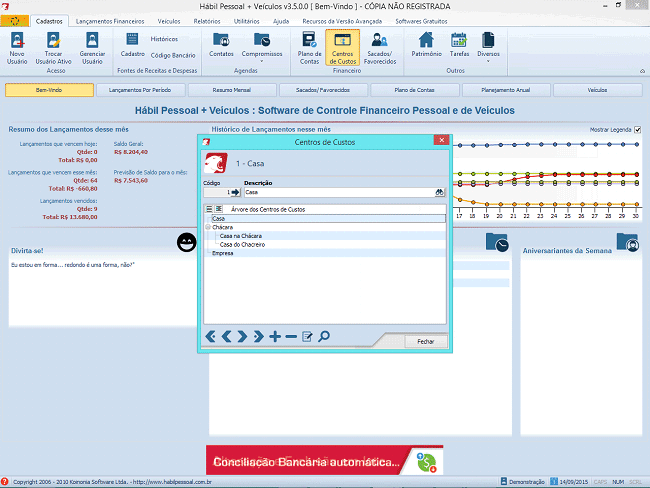This screenshot has height=488, width=650.
Task: Close the Centros de Custos dialog
Action: point(441,140)
